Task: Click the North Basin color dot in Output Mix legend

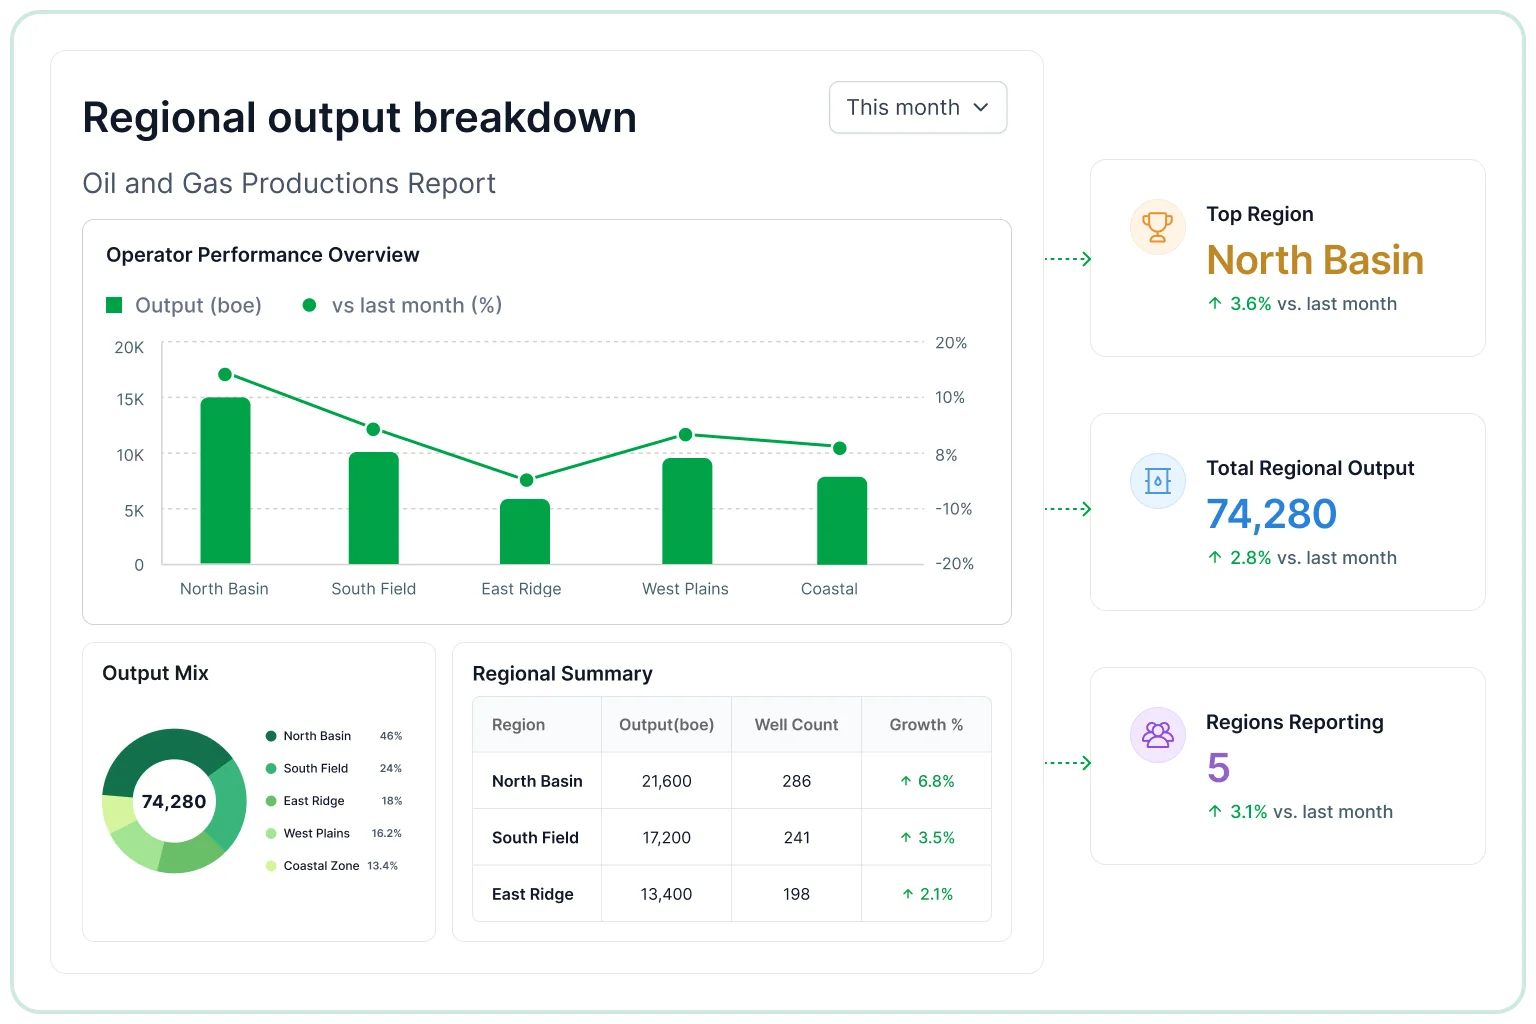Action: coord(271,736)
